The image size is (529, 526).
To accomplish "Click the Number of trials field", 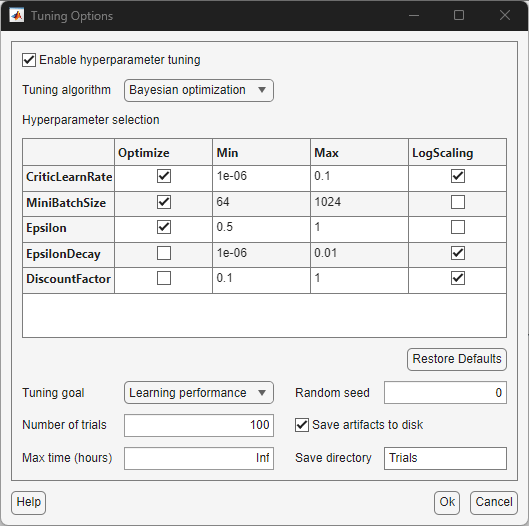I will click(199, 425).
